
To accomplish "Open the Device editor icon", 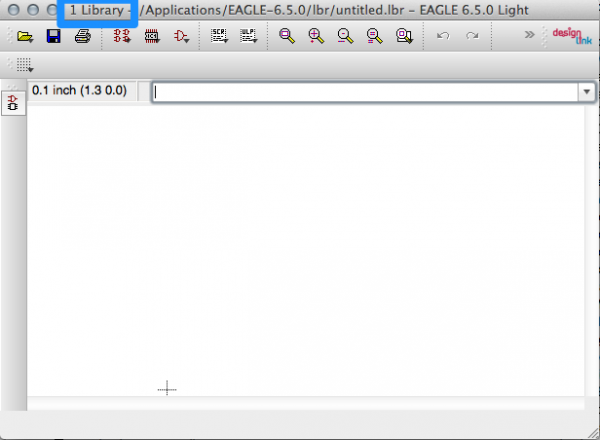I will (124, 36).
